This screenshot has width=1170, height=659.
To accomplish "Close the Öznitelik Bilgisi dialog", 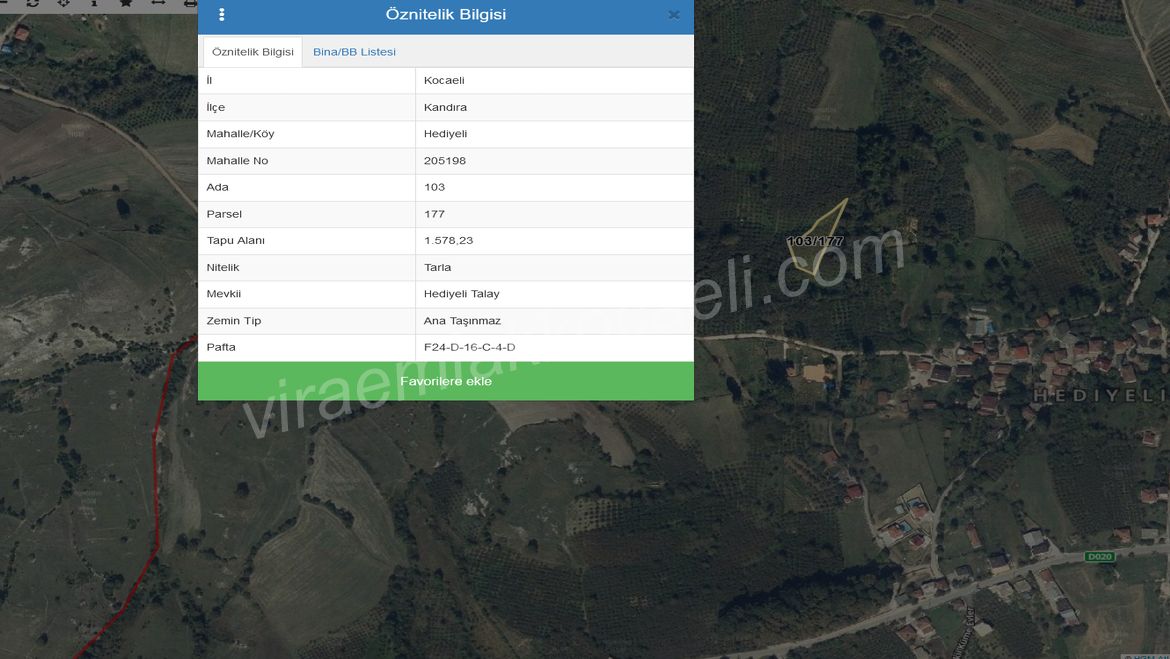I will coord(674,15).
